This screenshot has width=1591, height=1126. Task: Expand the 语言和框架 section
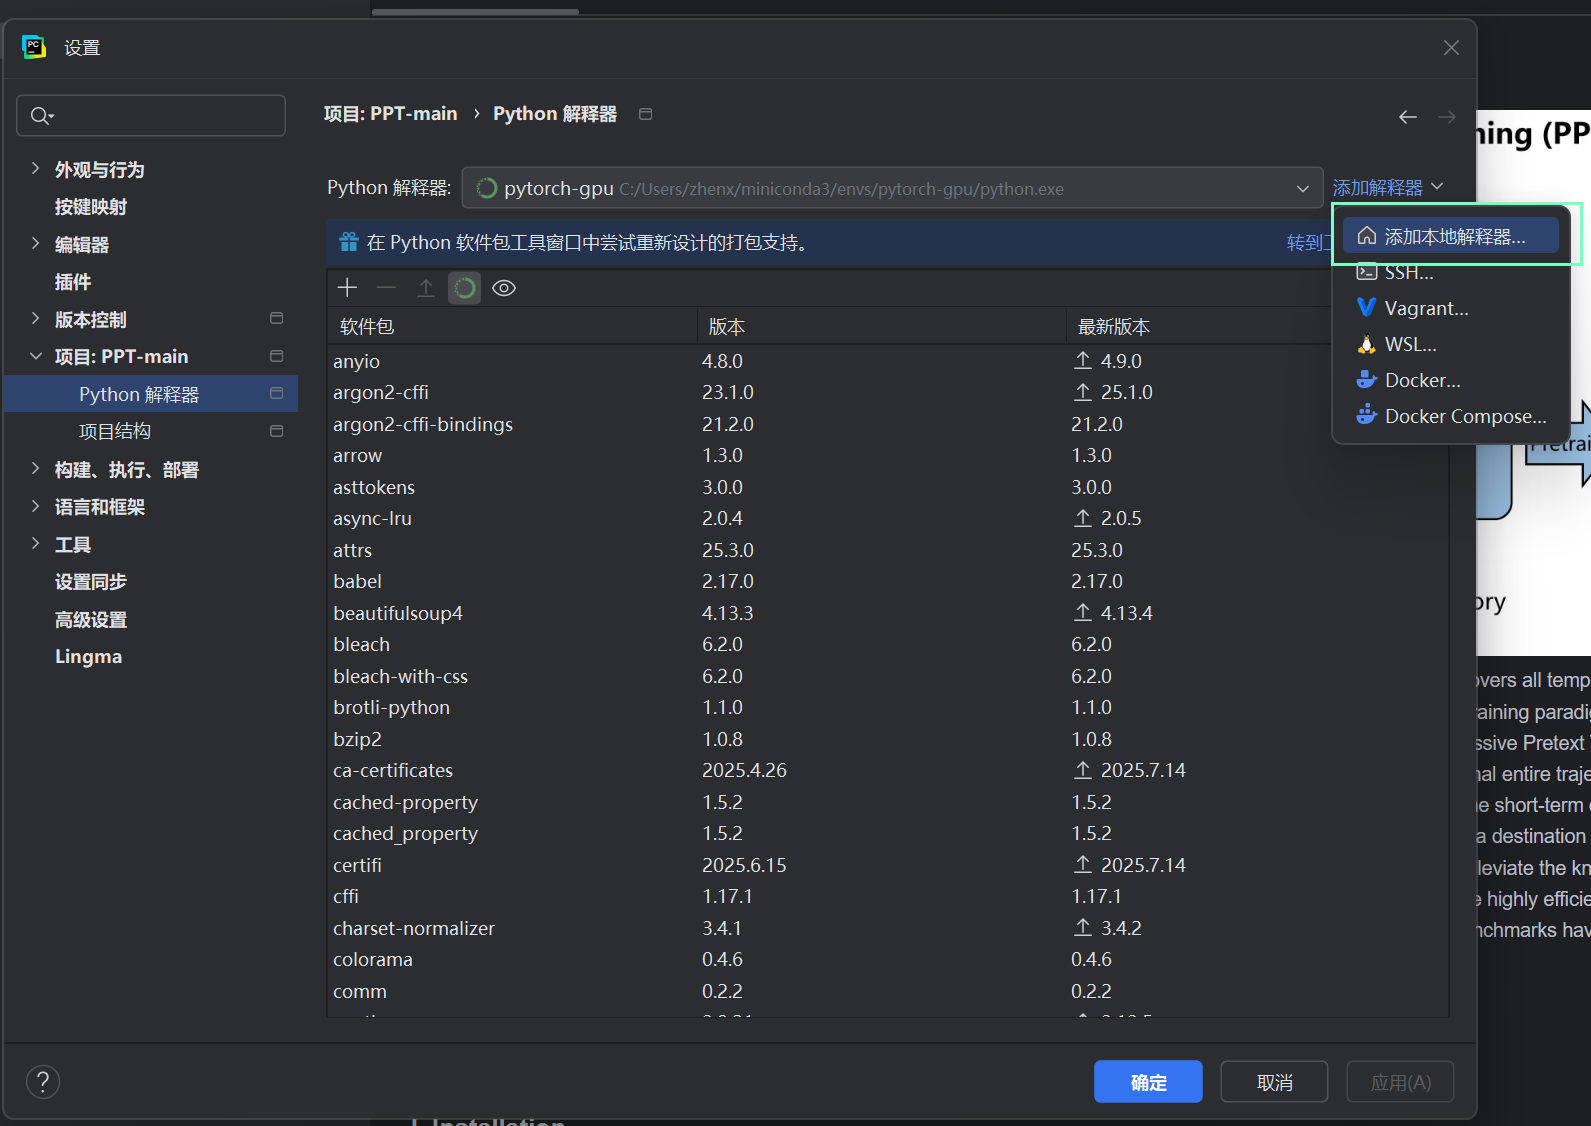pos(36,506)
